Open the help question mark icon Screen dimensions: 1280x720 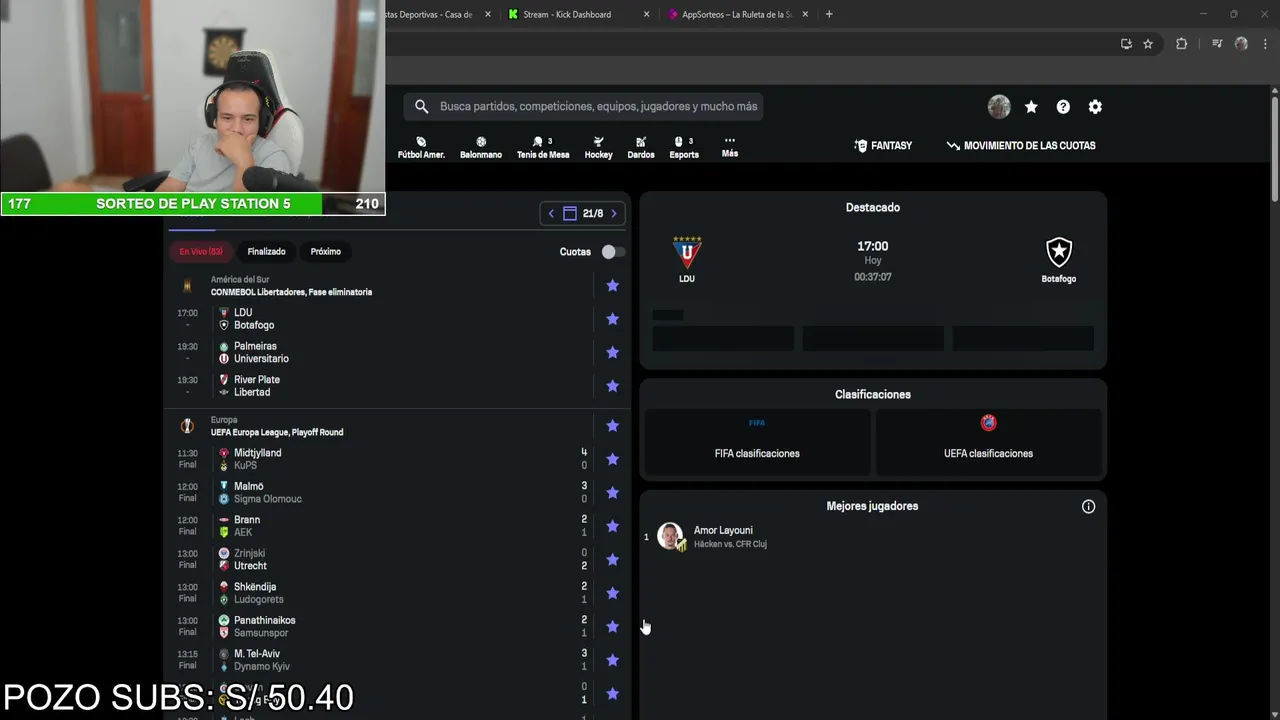point(1063,107)
